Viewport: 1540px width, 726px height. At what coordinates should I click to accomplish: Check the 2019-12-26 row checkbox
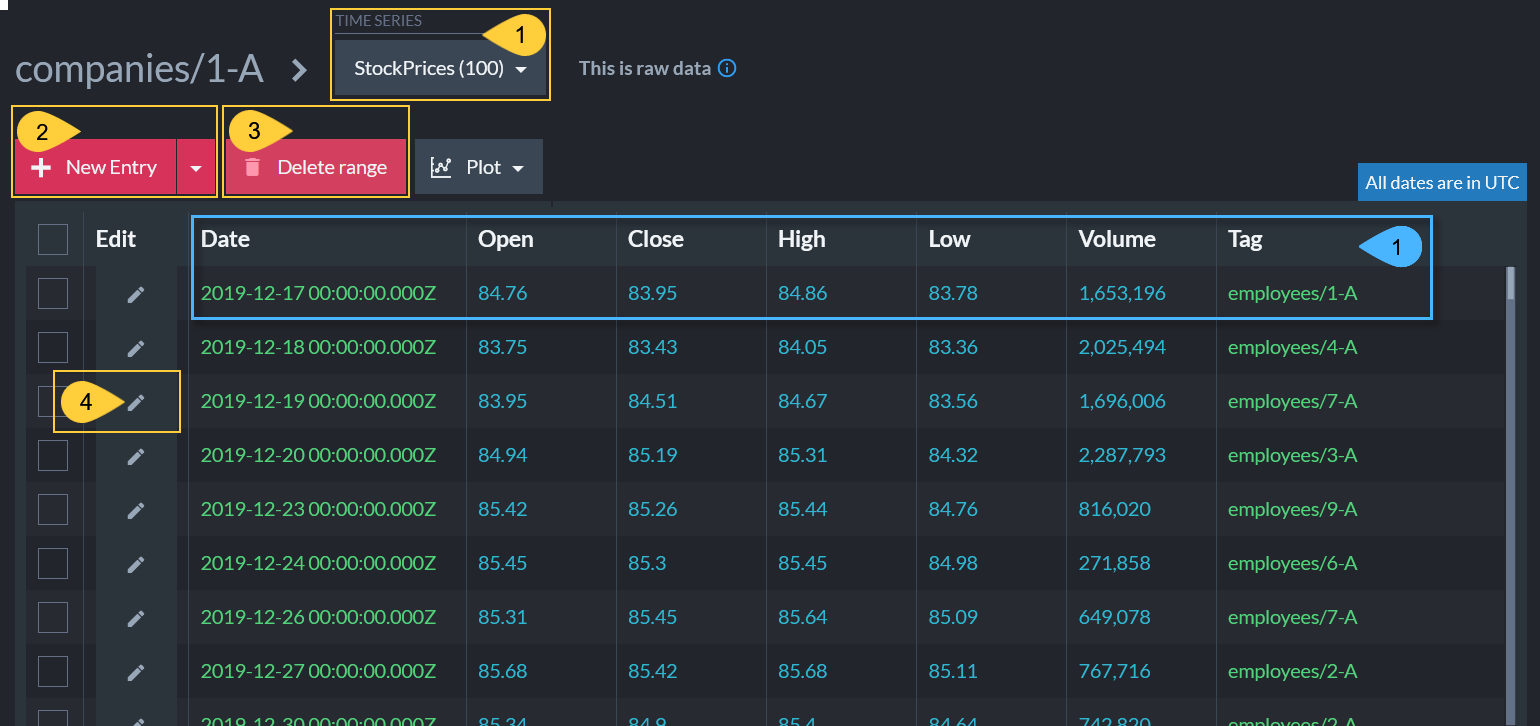(53, 617)
